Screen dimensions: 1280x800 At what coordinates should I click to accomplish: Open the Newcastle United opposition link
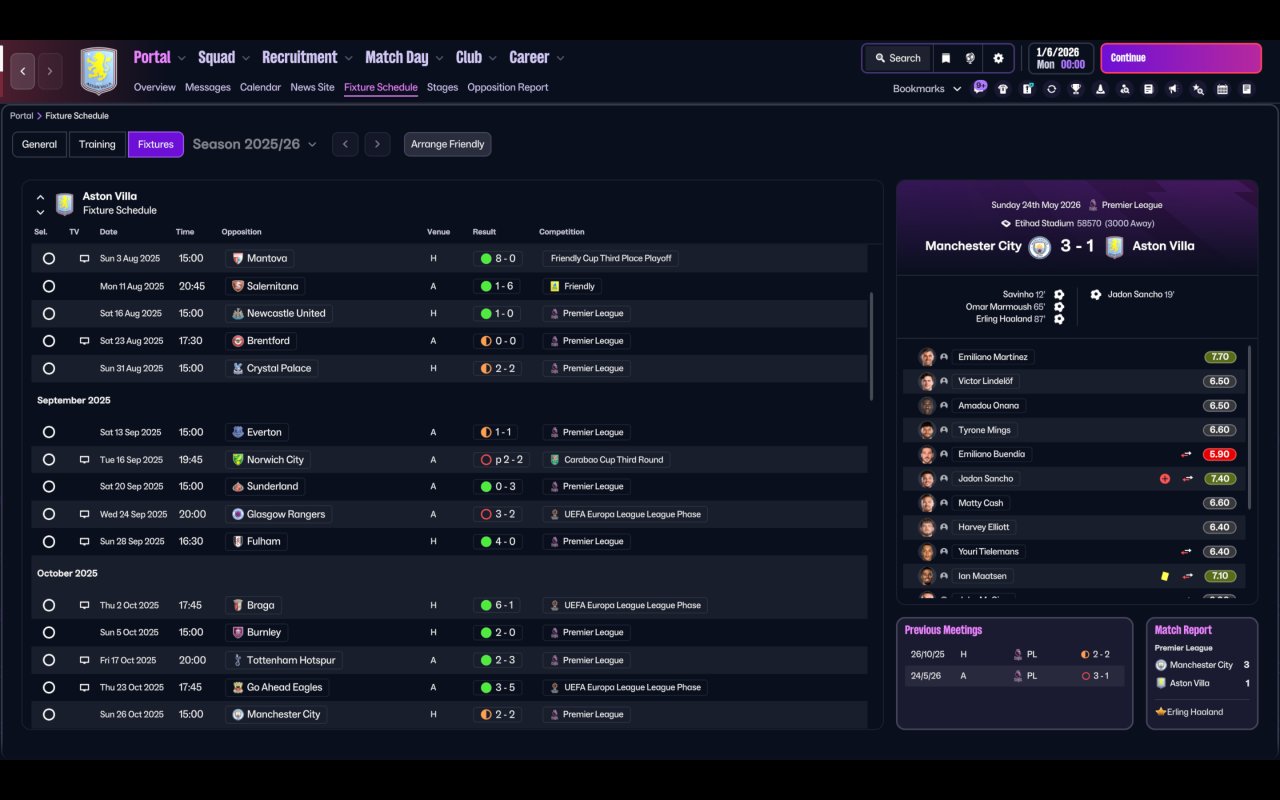point(279,313)
